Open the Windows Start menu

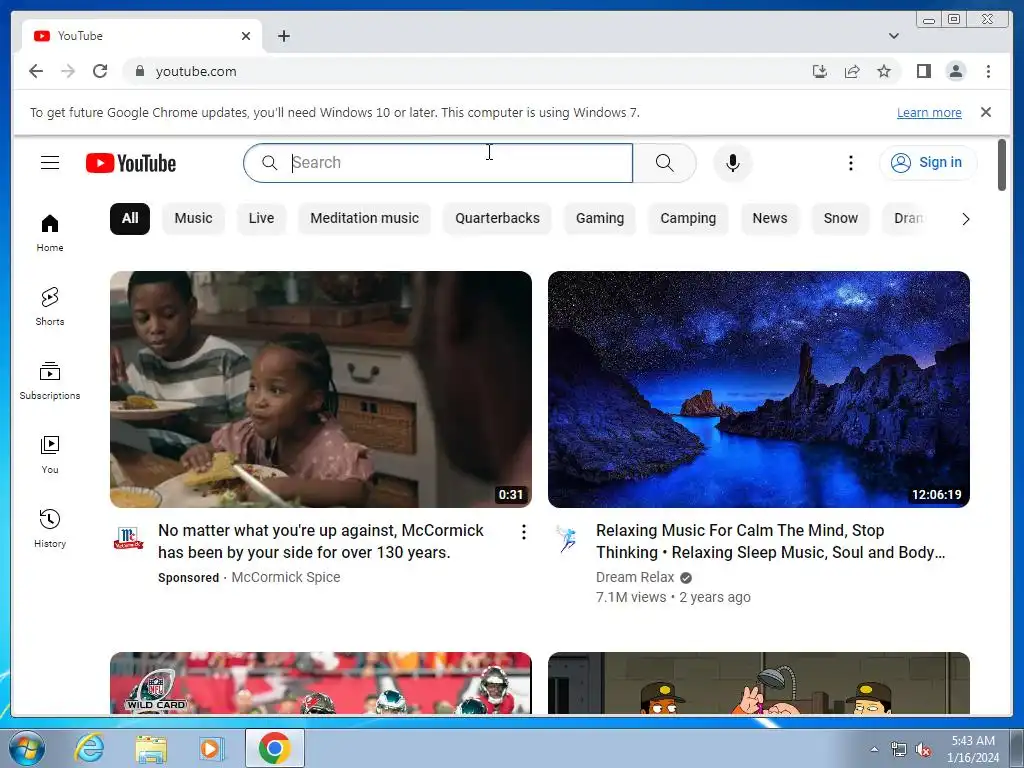(26, 748)
